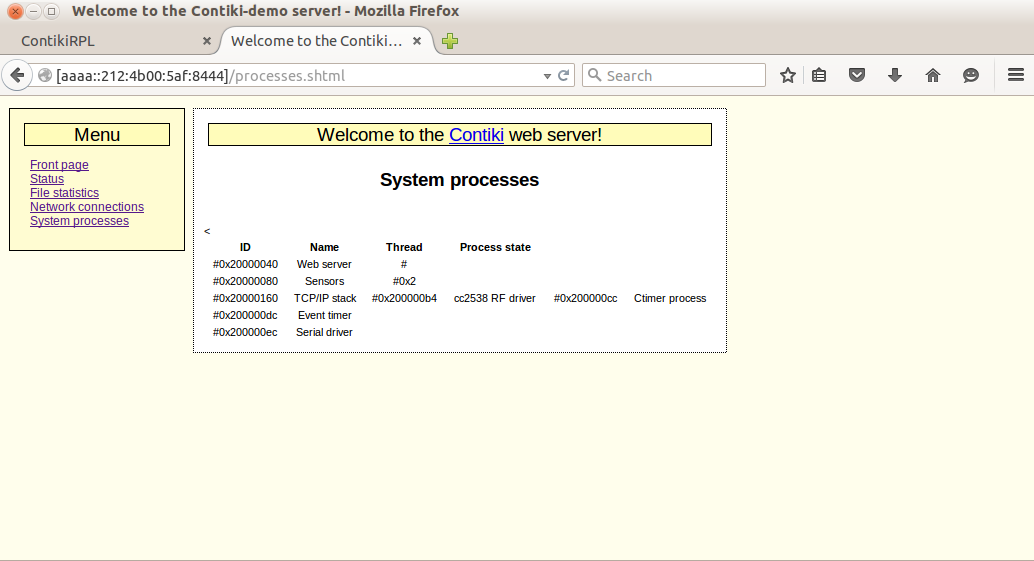
Task: Go to the Home page icon
Action: click(x=933, y=76)
